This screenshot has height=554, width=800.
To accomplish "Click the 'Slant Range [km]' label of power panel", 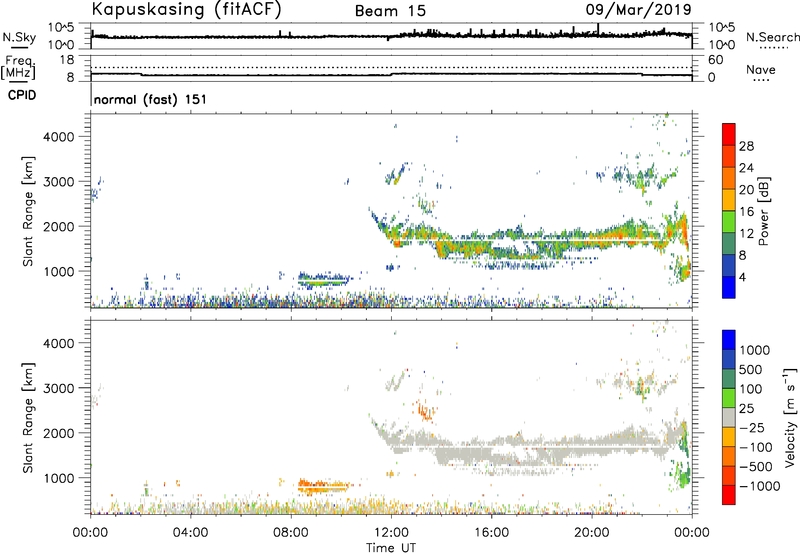I will 28,211.
